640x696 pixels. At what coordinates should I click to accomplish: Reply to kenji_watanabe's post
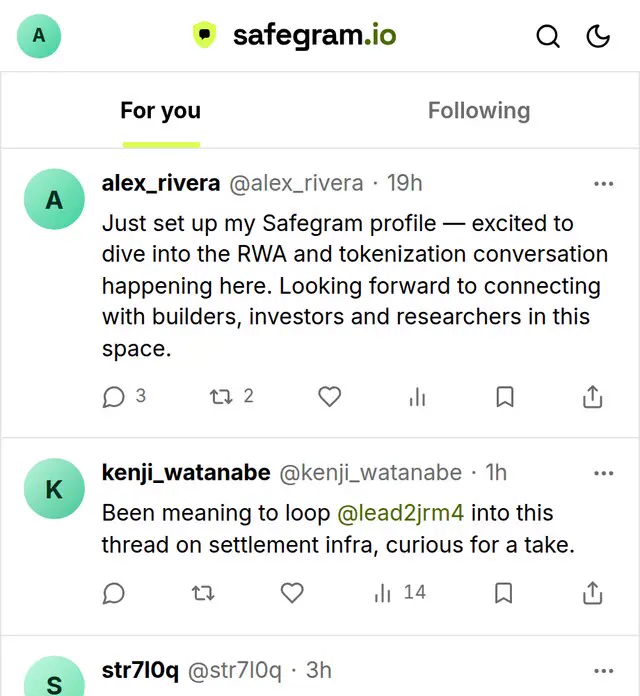(113, 593)
